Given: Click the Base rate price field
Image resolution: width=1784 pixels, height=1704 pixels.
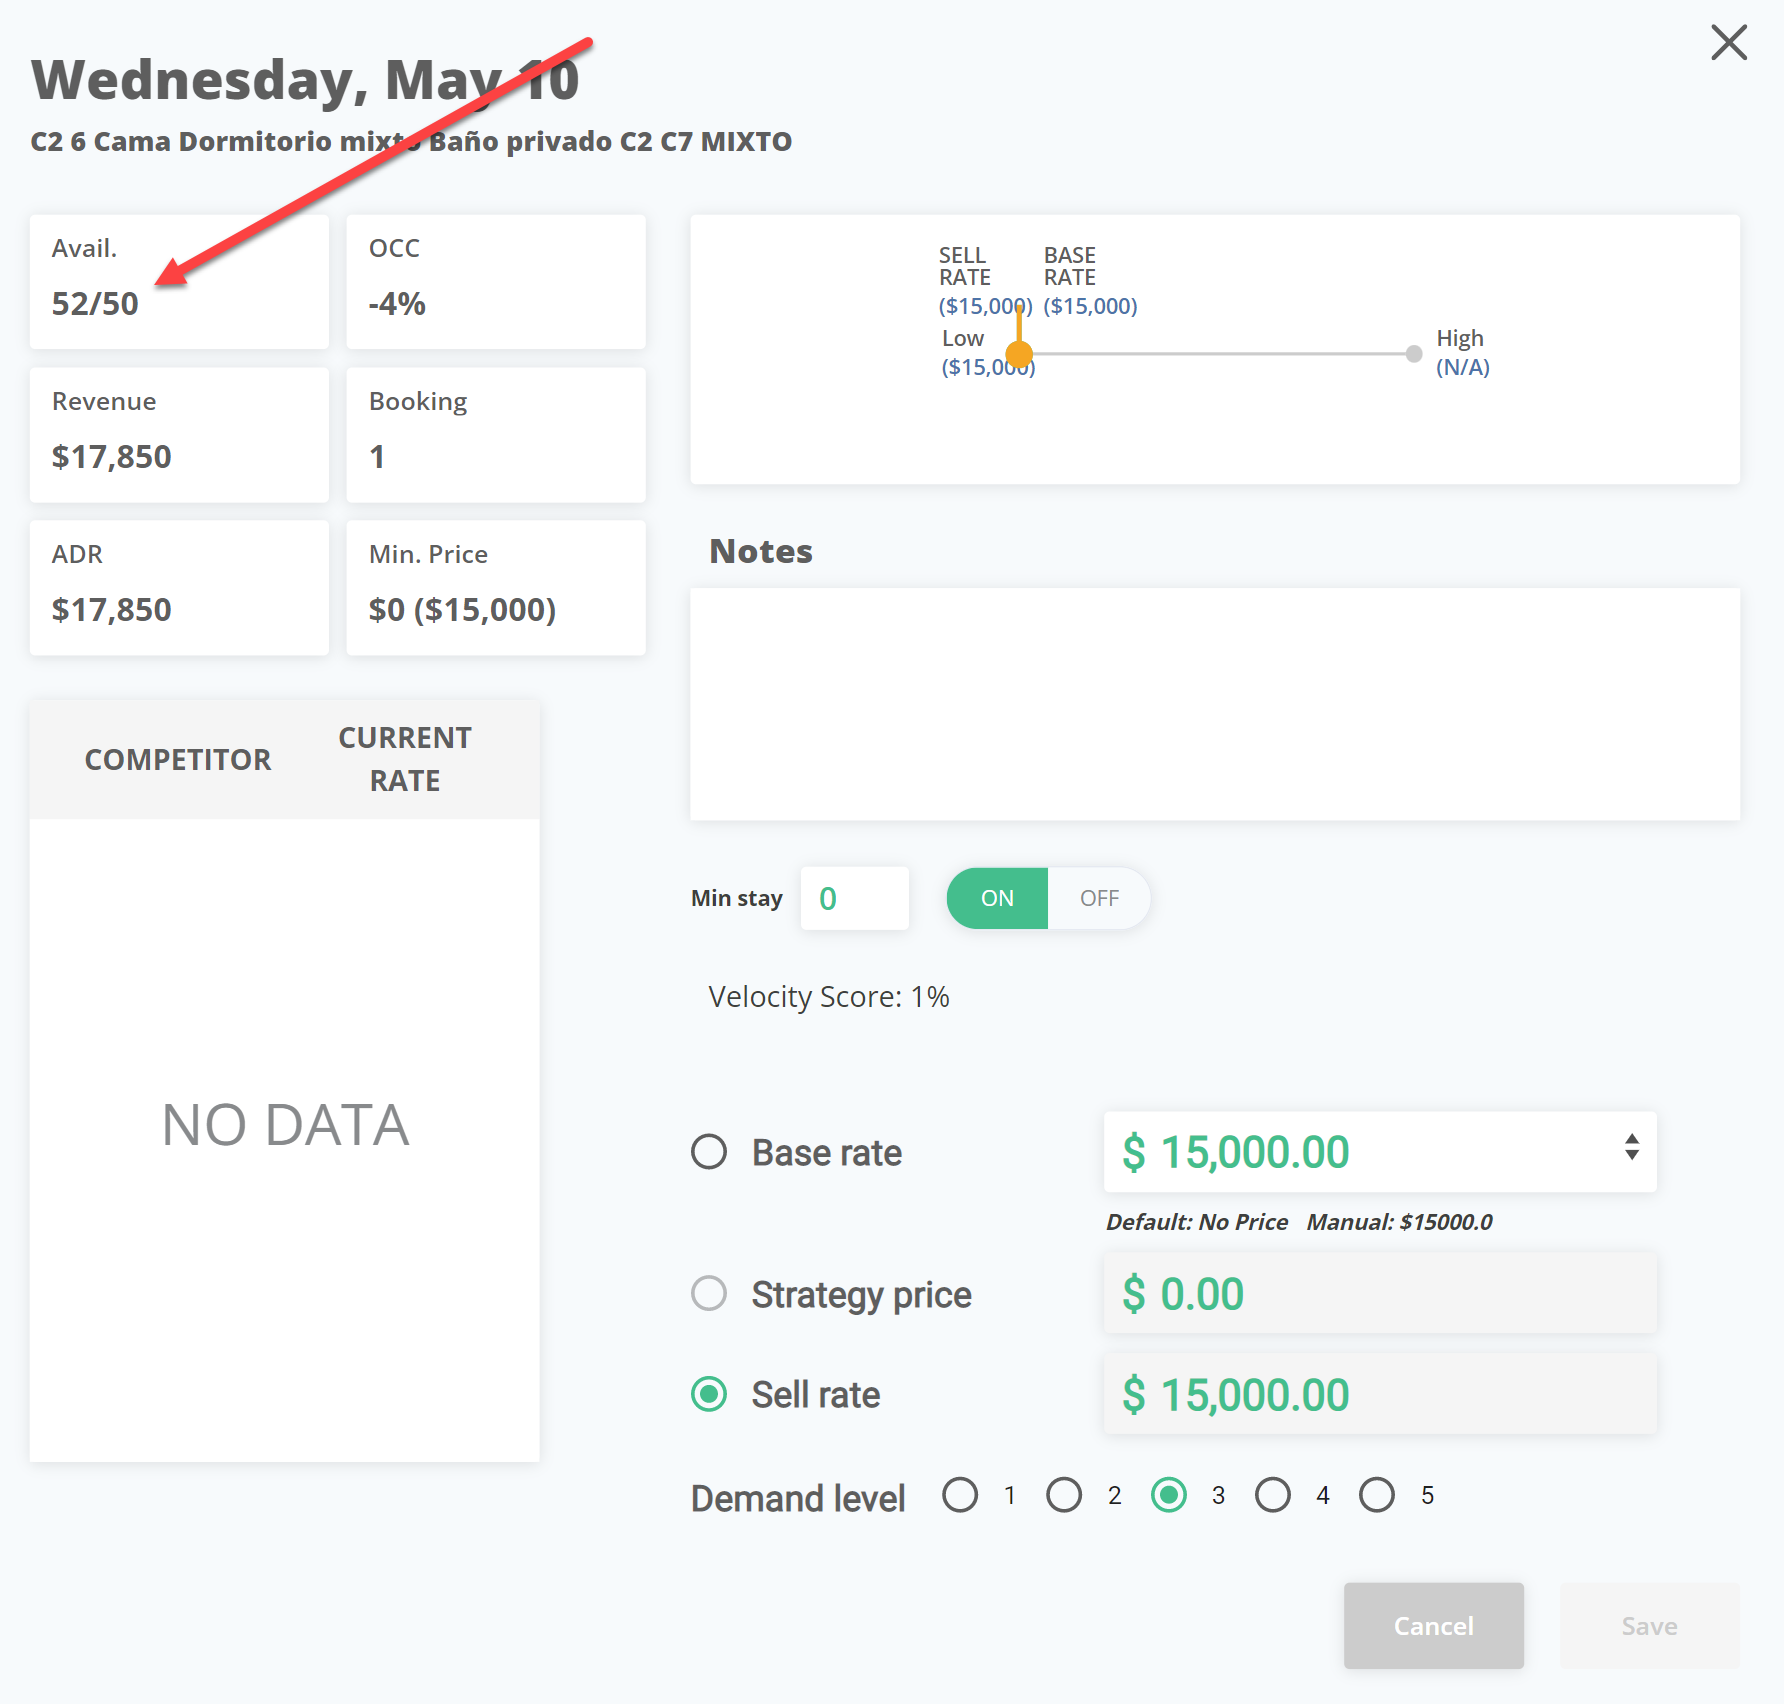Looking at the screenshot, I should coord(1360,1152).
